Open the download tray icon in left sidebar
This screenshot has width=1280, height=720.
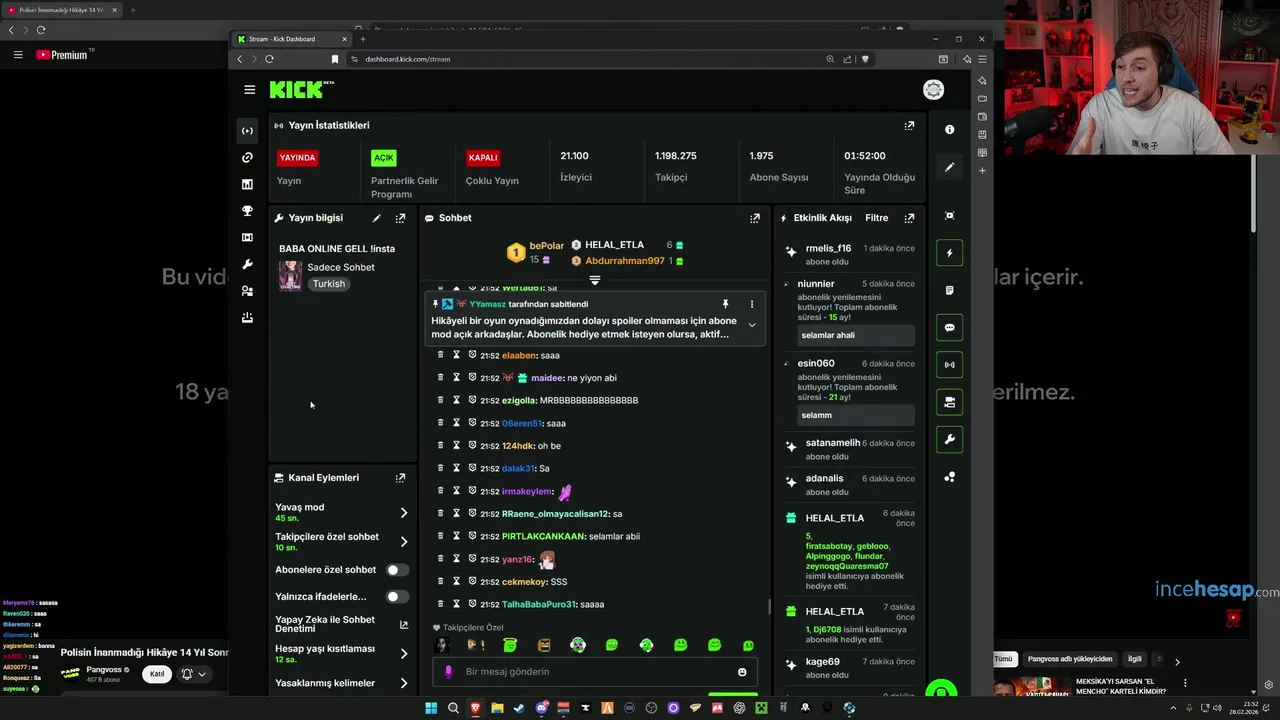pos(247,318)
